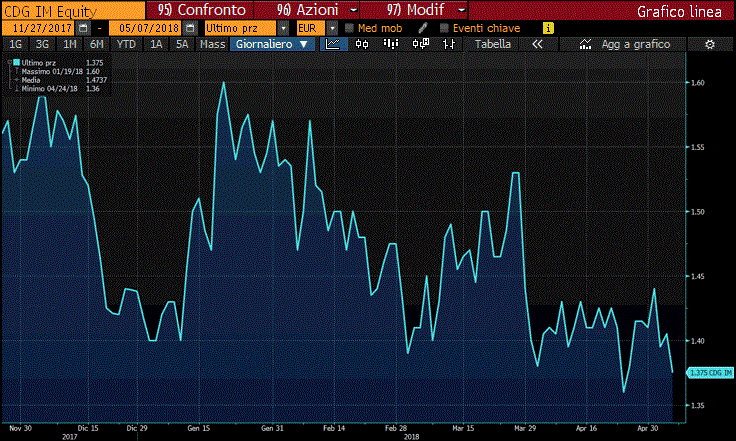Screen dimensions: 736x441
Task: Click the yellow info icon
Action: tap(547, 28)
